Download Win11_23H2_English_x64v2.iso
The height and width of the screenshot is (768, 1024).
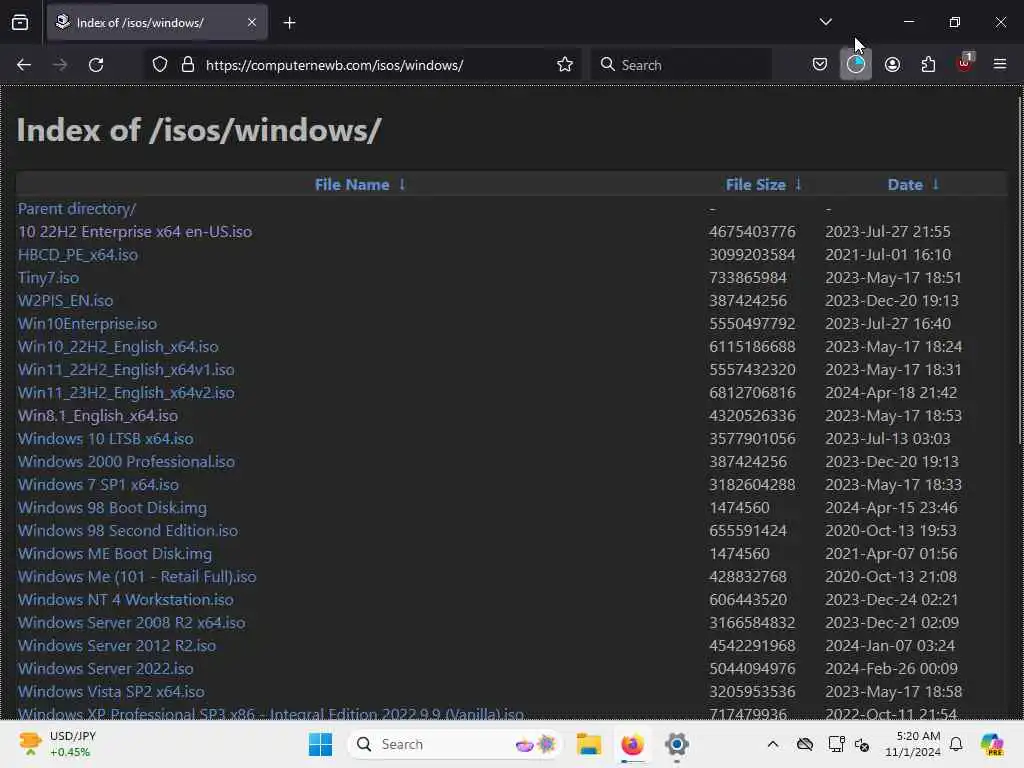[126, 392]
